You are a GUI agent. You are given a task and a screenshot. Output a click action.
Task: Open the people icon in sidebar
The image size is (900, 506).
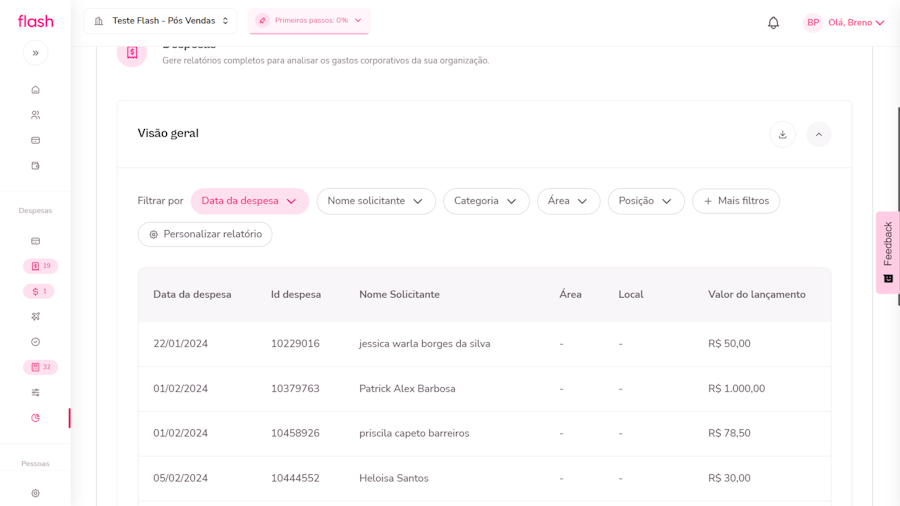[35, 115]
